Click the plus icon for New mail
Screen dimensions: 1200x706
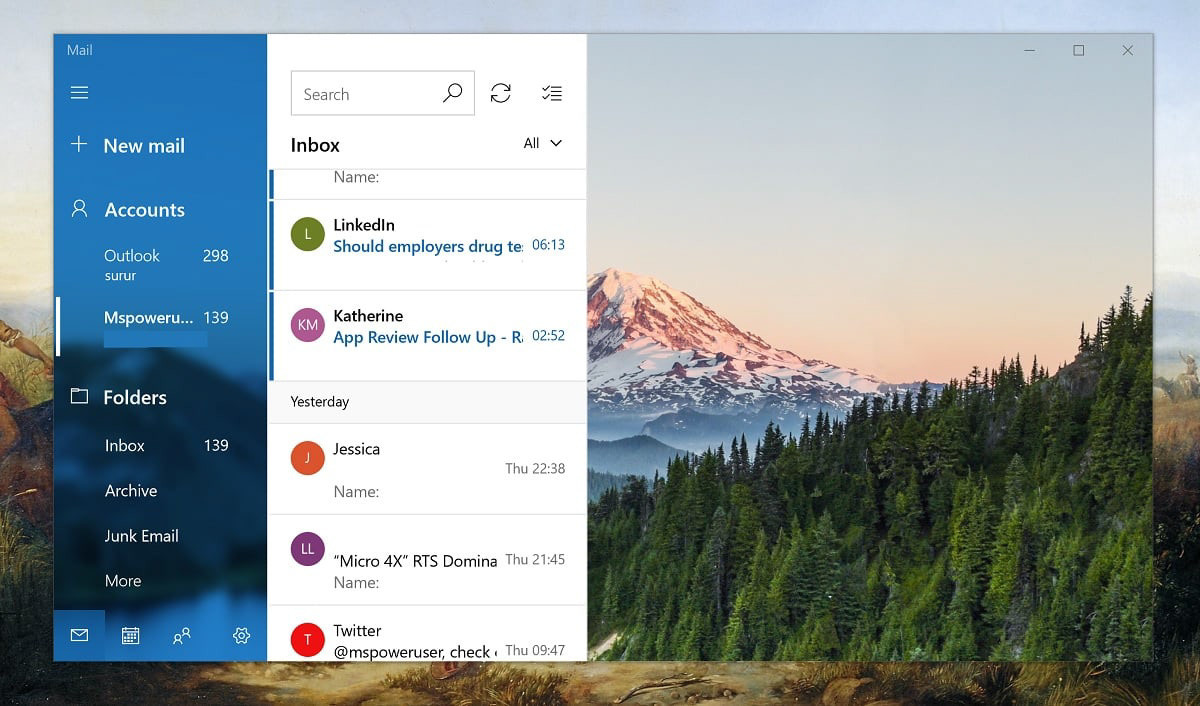79,144
